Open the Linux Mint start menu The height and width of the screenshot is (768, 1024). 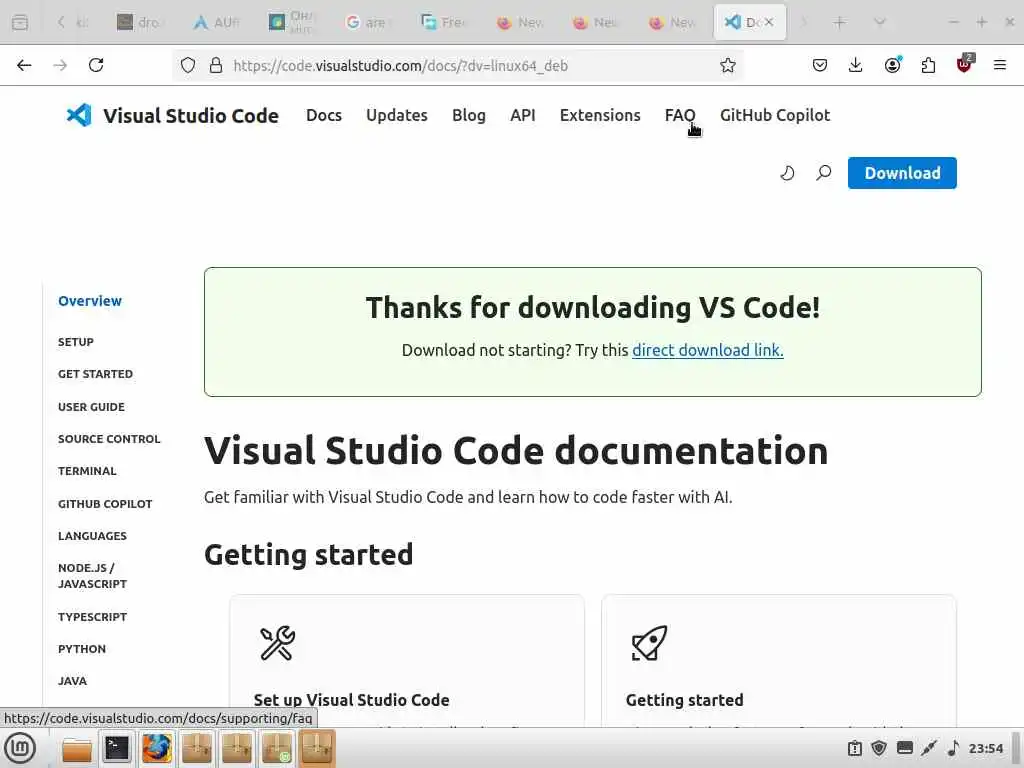tap(20, 748)
